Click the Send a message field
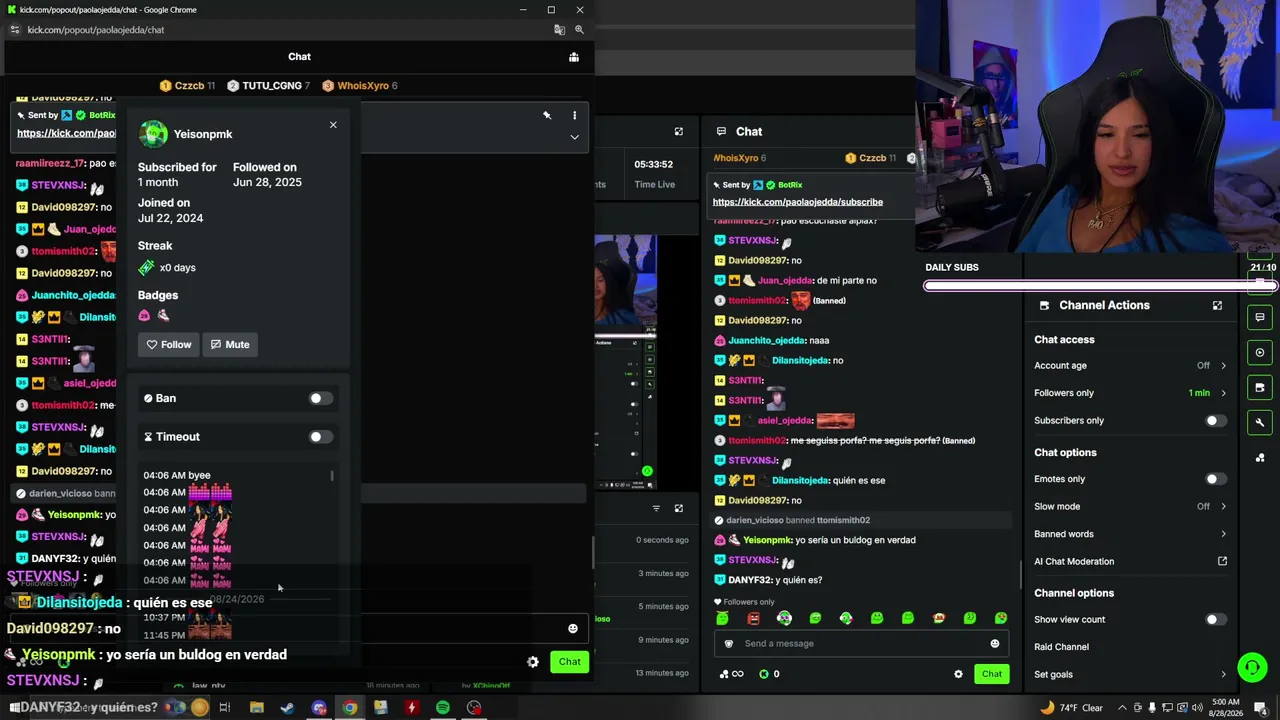The height and width of the screenshot is (720, 1280). (x=860, y=644)
